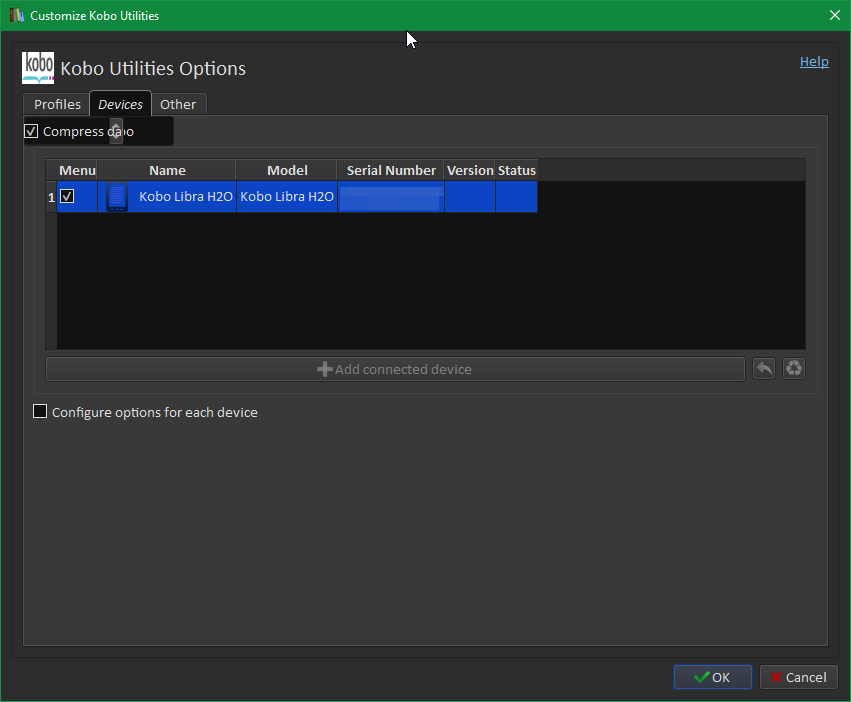
Task: Toggle the Compress database checkbox
Action: [31, 131]
